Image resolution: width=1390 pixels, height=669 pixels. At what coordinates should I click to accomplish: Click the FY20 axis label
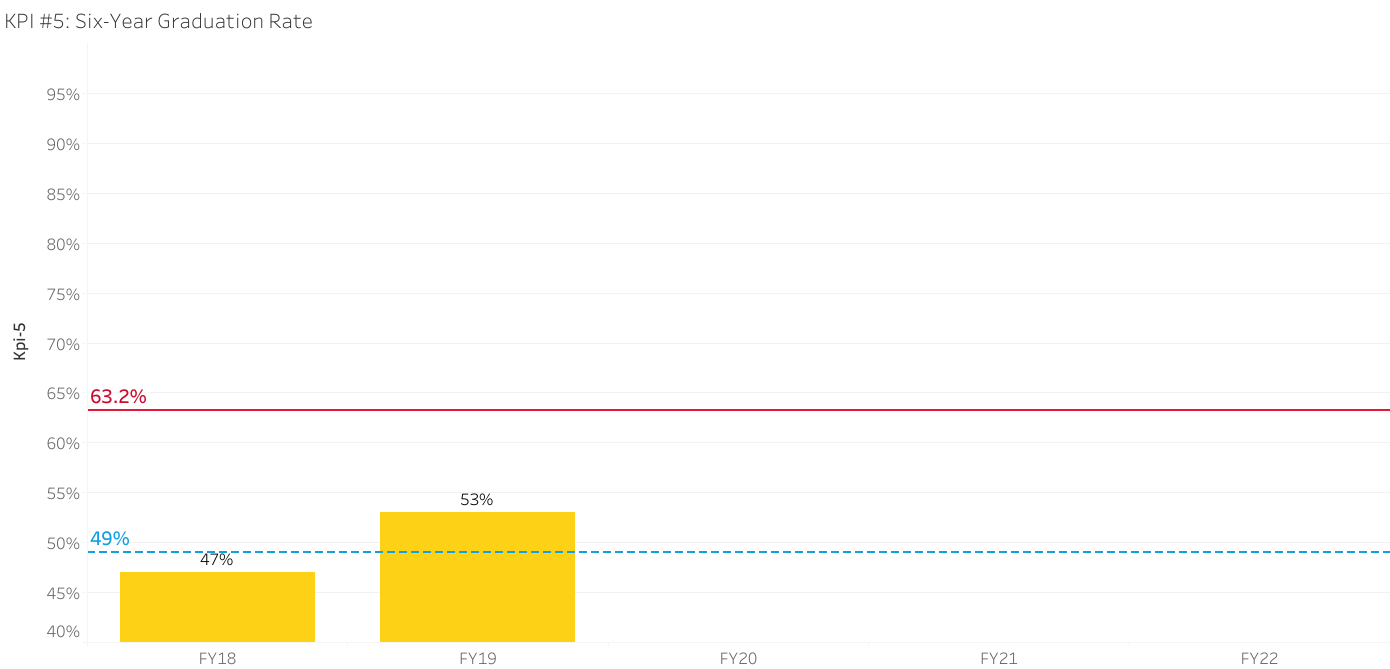[x=738, y=658]
